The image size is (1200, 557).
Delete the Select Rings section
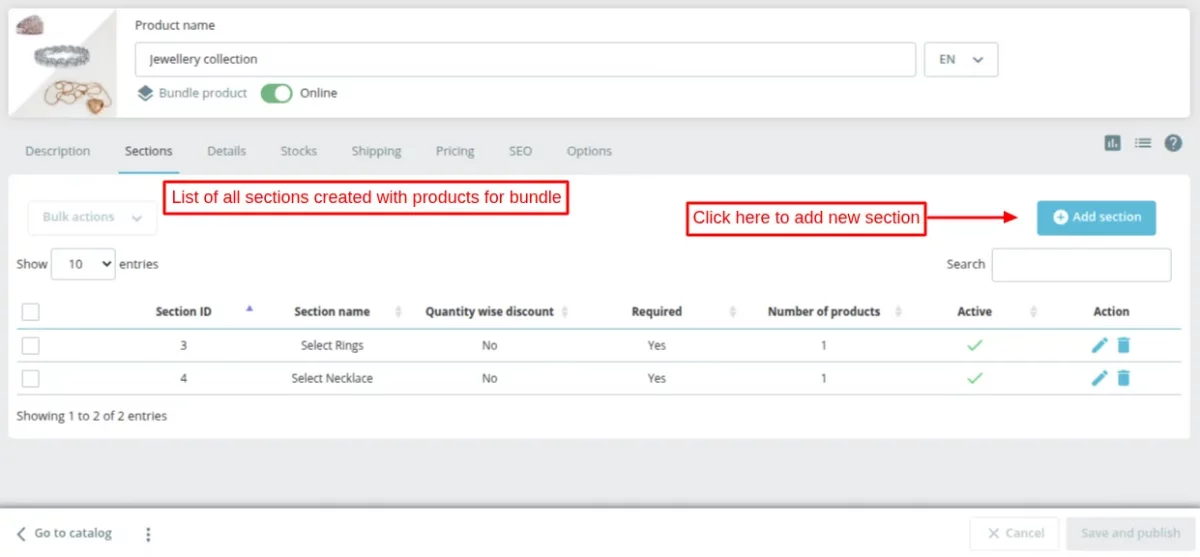coord(1123,345)
